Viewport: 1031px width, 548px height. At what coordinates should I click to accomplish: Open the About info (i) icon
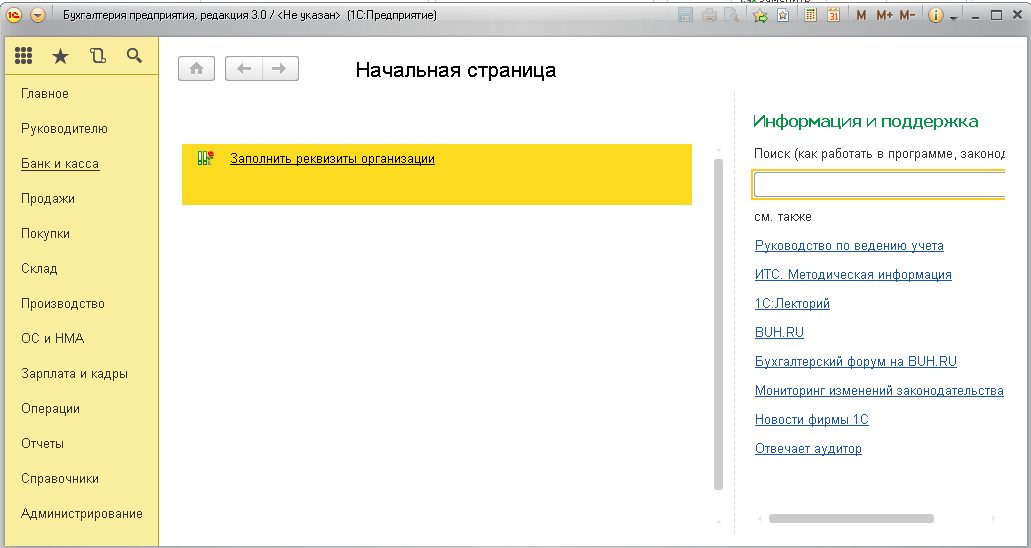[936, 15]
